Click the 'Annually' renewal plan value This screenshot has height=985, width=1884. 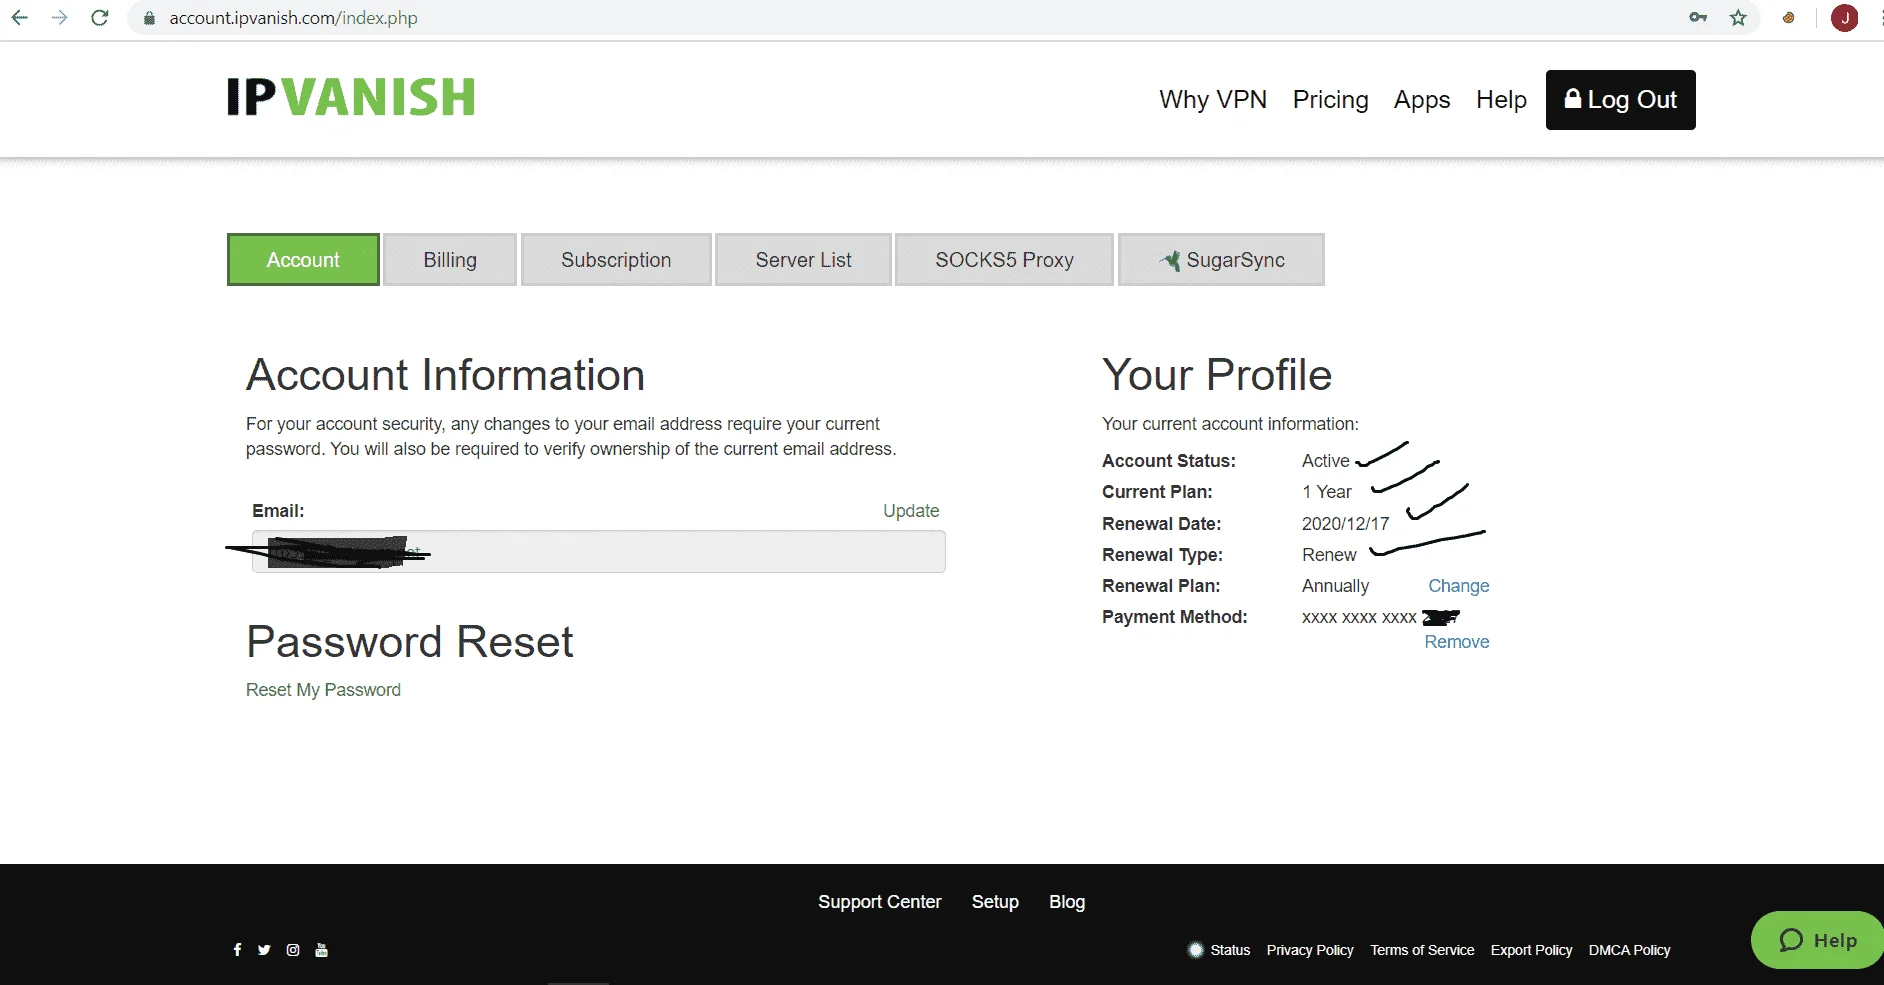1335,586
